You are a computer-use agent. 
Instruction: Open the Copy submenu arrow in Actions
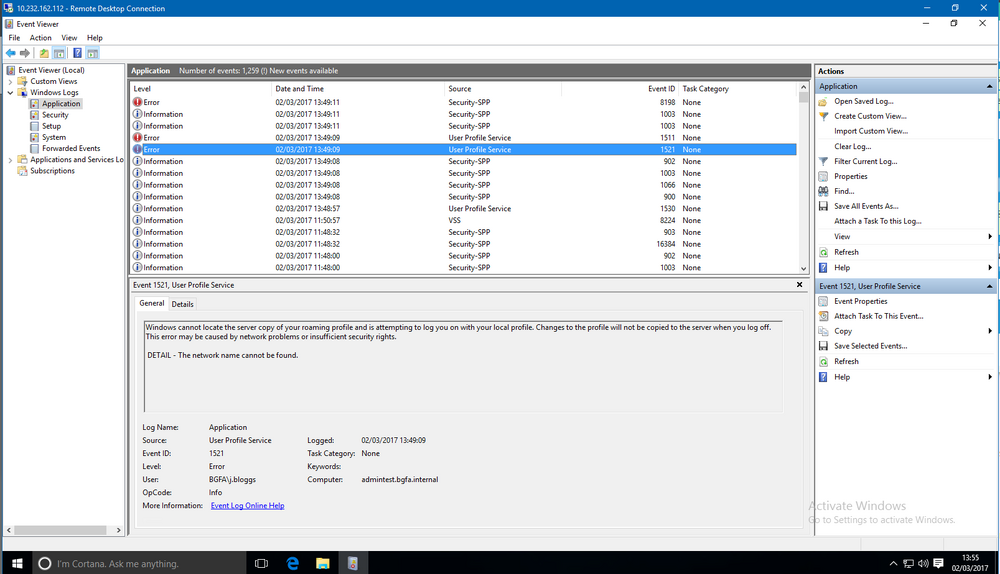[990, 331]
